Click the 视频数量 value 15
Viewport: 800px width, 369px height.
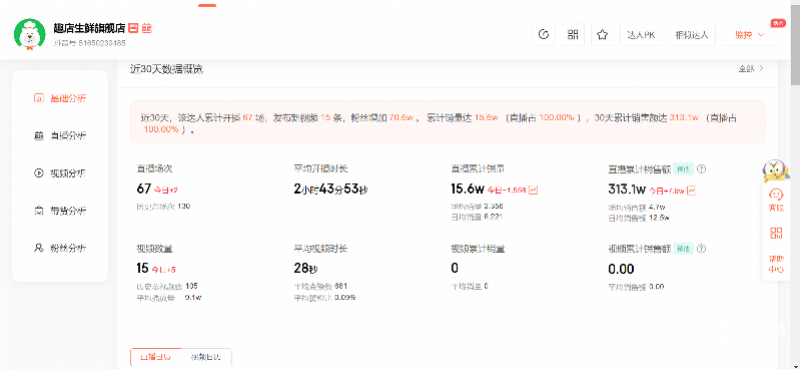142,268
